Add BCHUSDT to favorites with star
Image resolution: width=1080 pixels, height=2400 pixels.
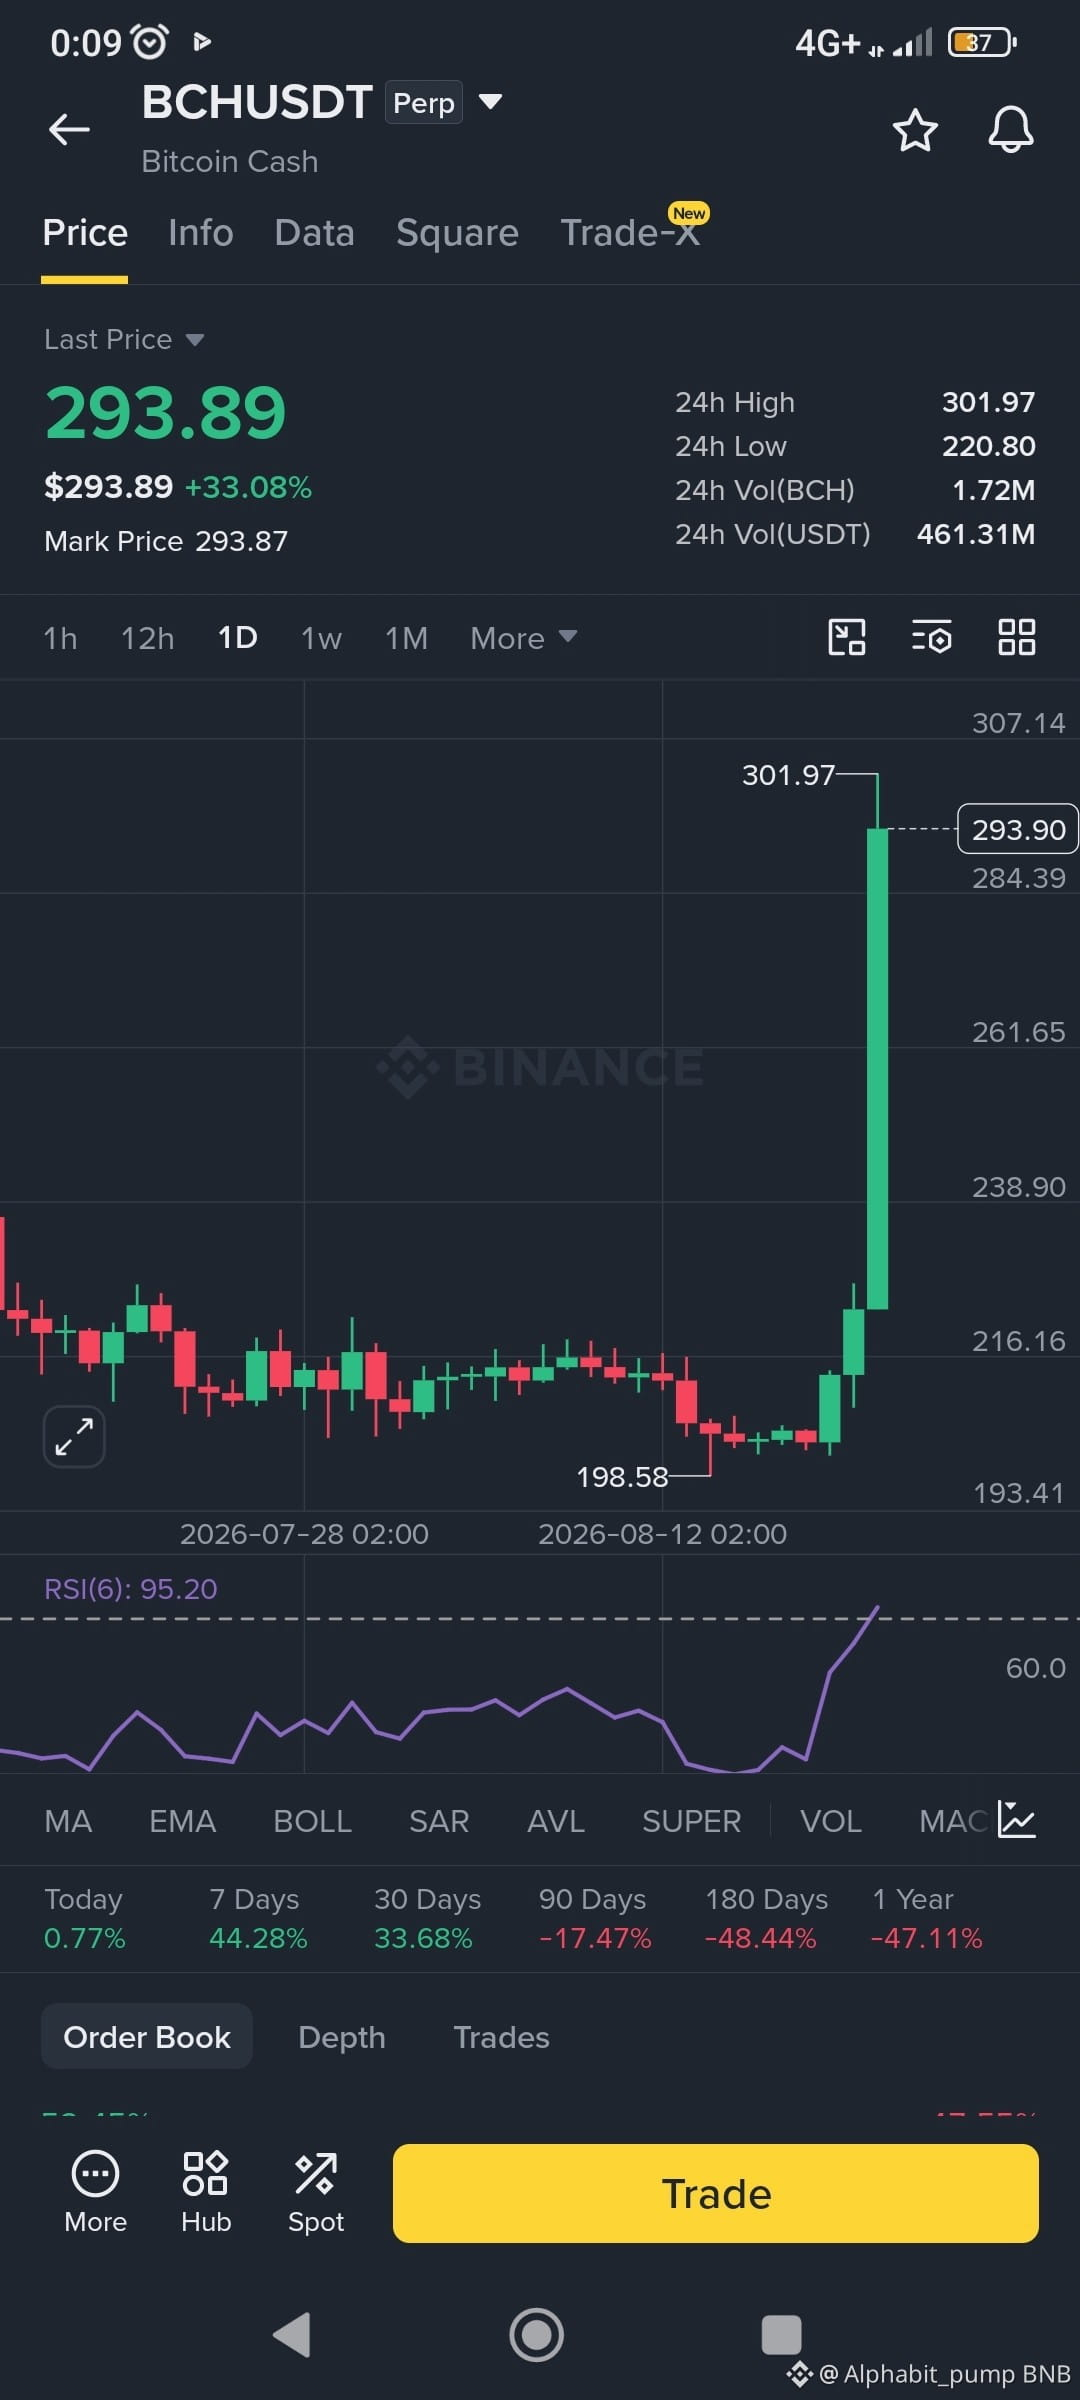point(914,130)
